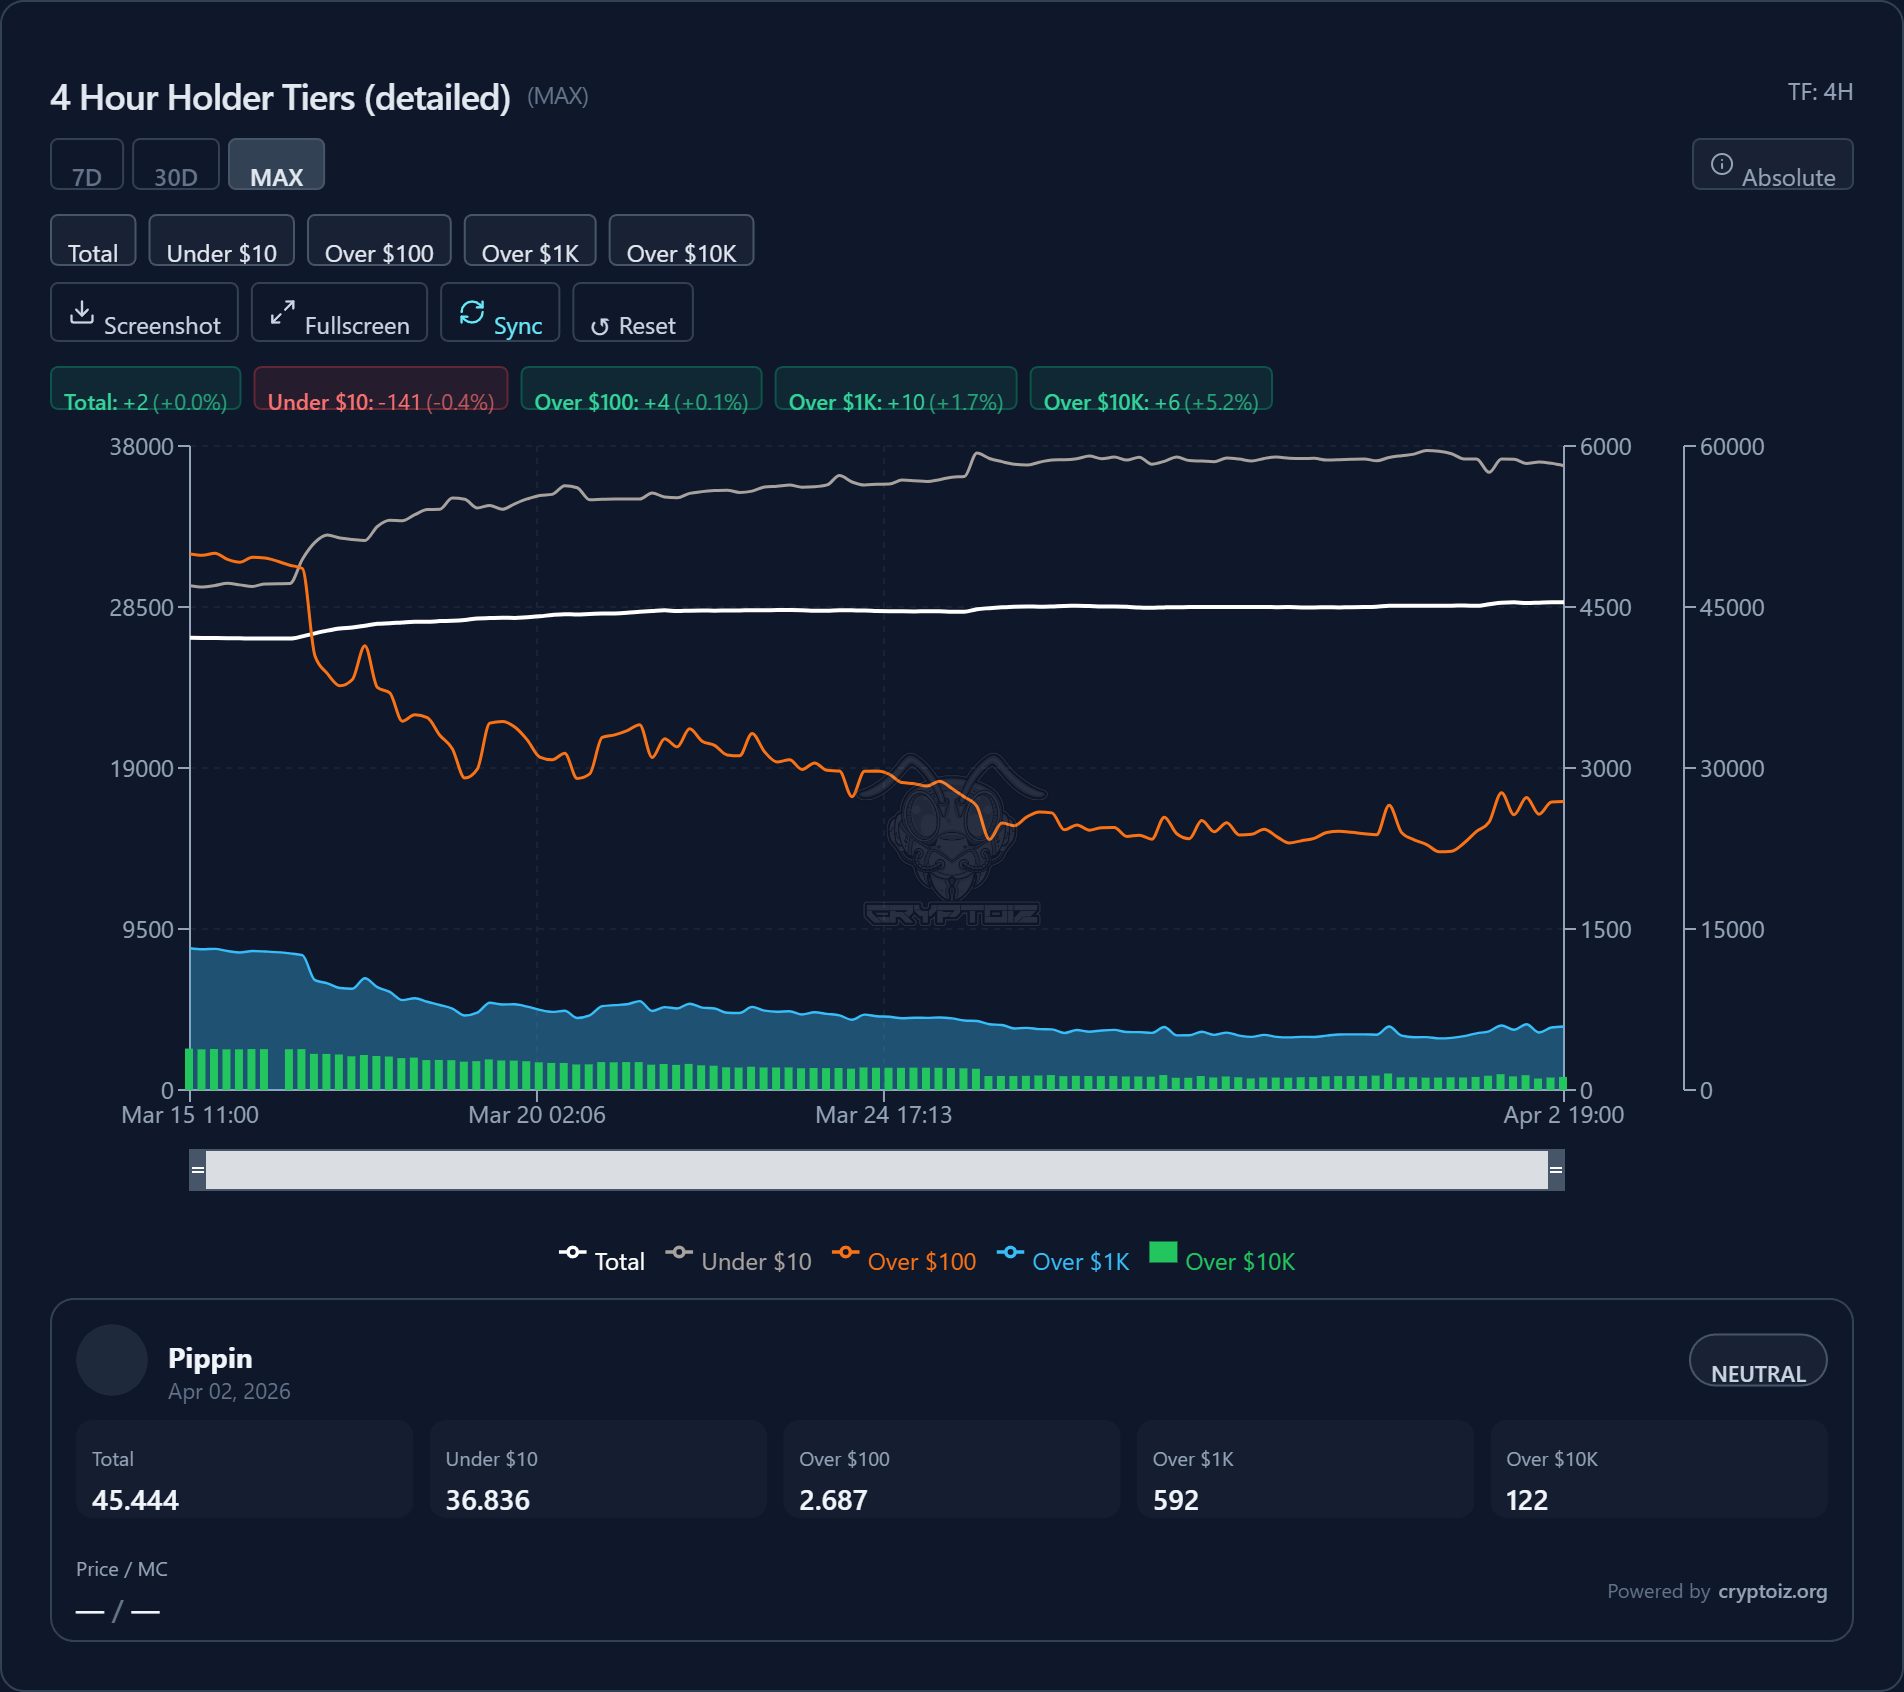Click the Reset button
1904x1692 pixels.
633,313
